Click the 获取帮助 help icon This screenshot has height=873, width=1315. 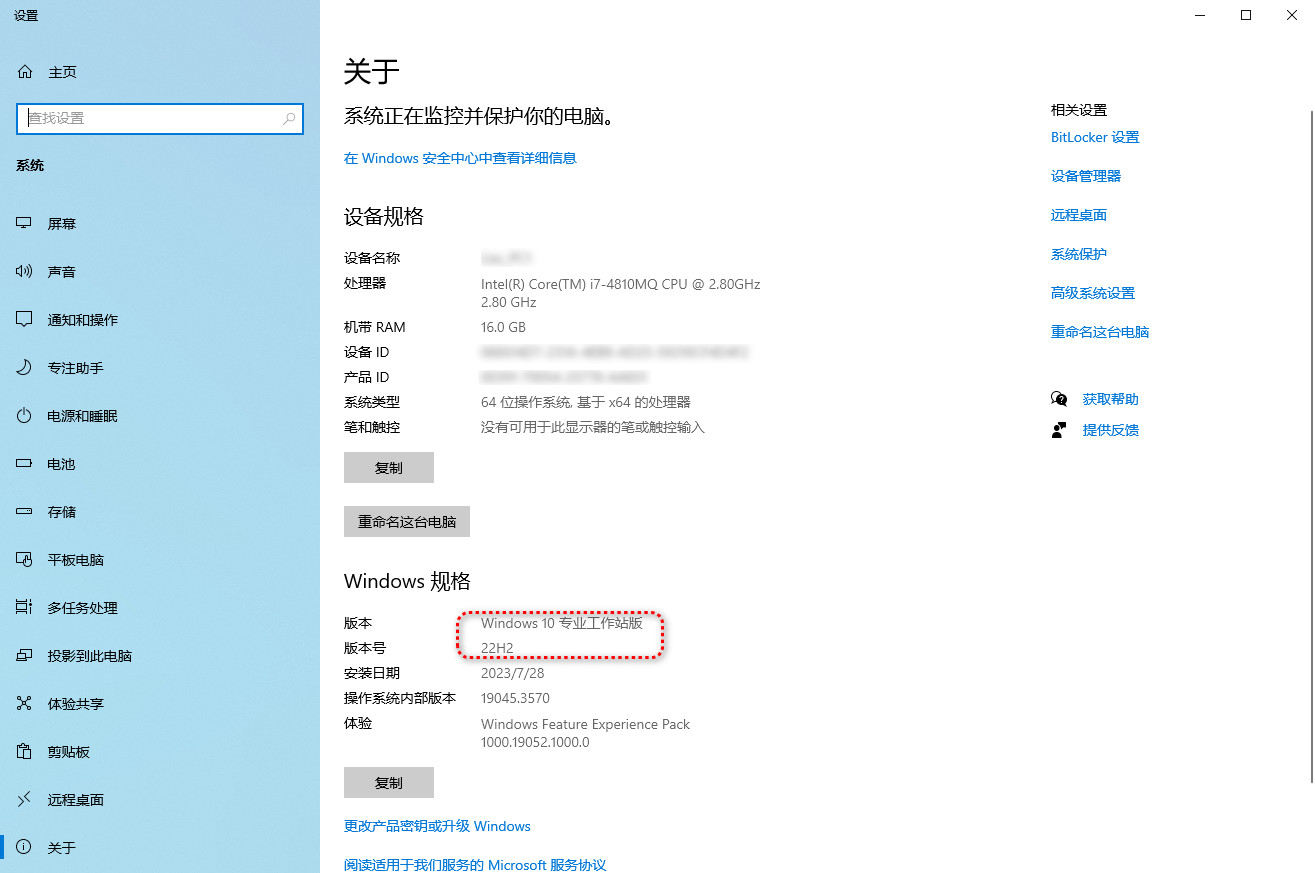(1059, 399)
